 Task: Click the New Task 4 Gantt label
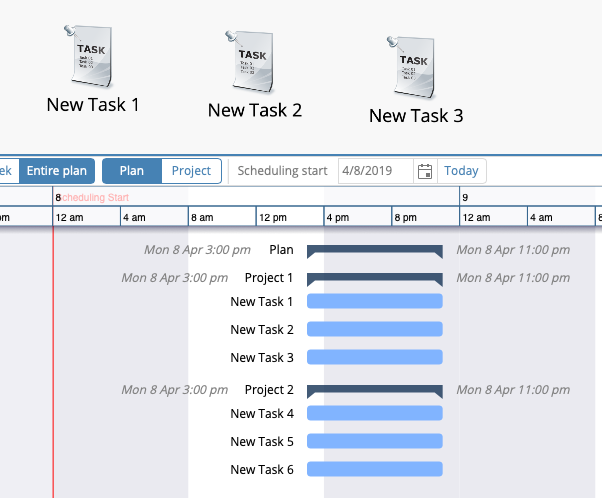point(262,414)
